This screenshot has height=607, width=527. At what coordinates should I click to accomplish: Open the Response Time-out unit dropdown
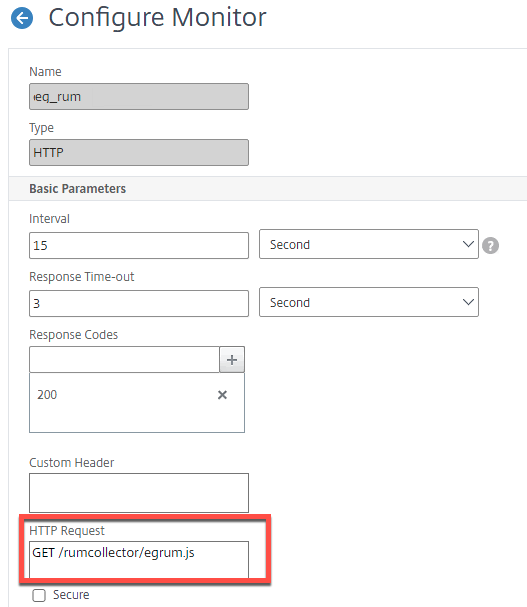coord(369,302)
